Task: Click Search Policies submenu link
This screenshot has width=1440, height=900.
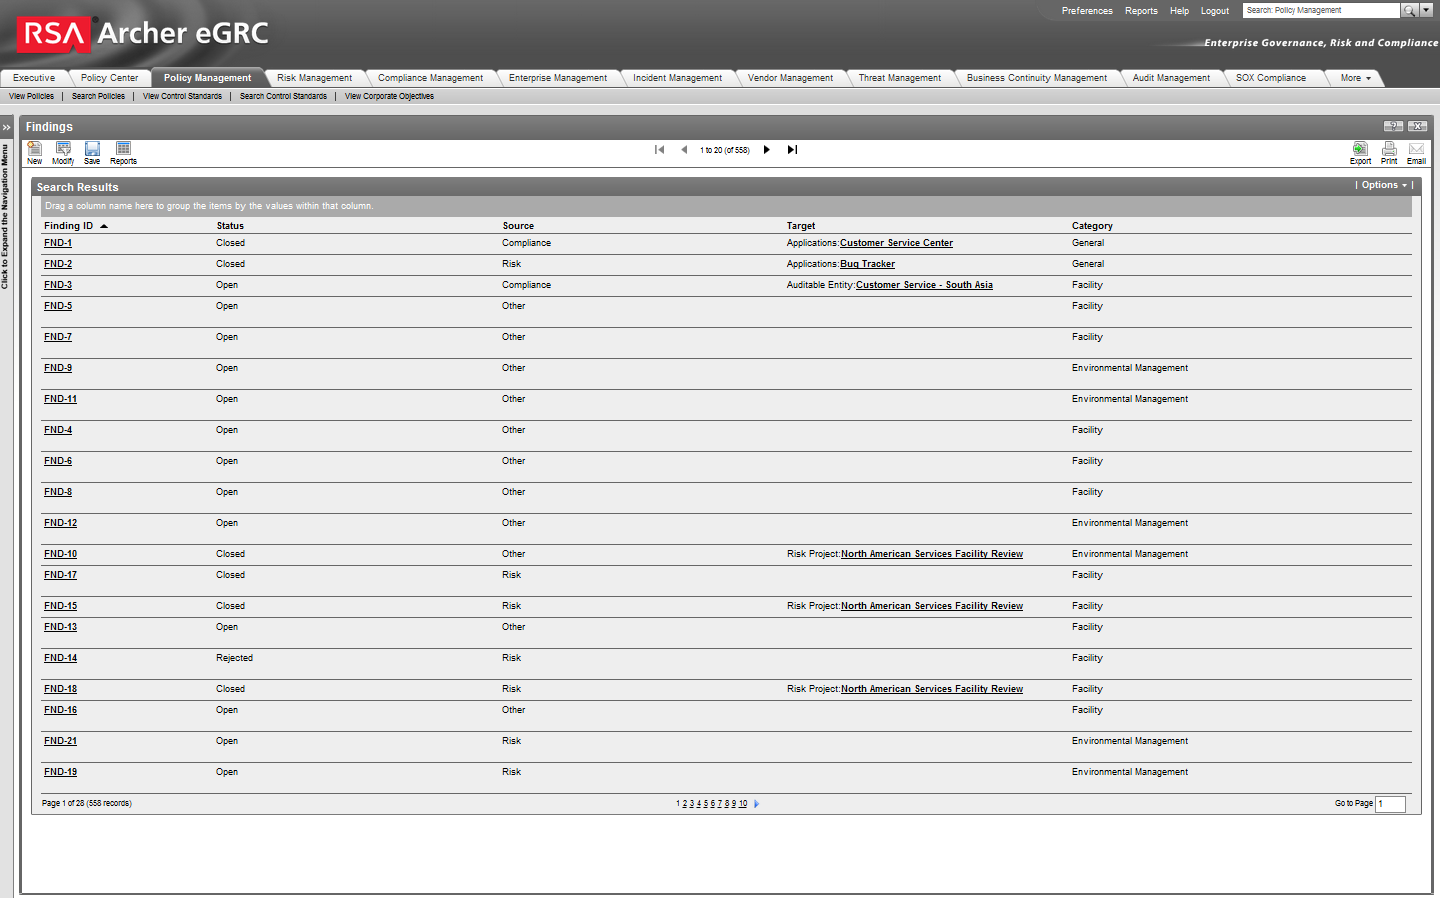Action: click(x=98, y=96)
